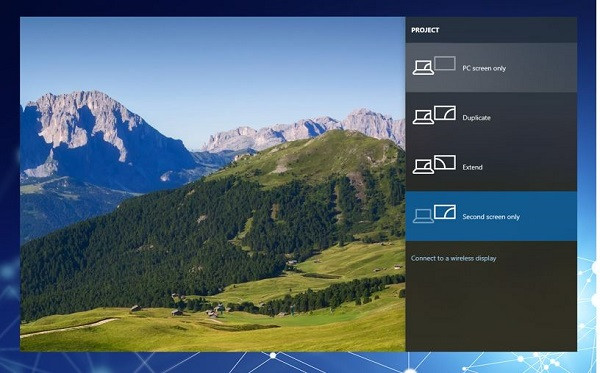
Task: Click the greyed monitor icon in PC screen only
Action: pyautogui.click(x=445, y=63)
